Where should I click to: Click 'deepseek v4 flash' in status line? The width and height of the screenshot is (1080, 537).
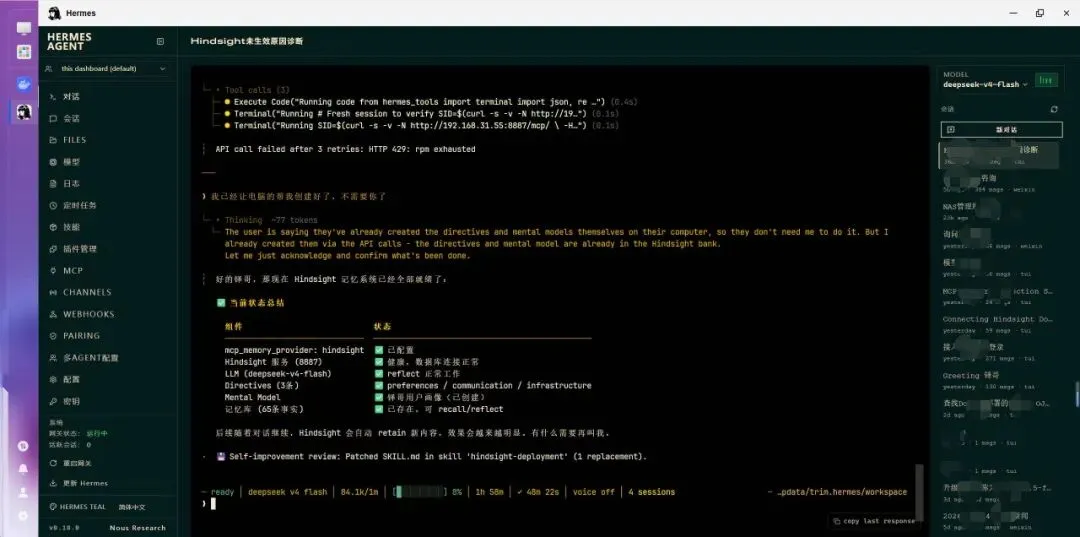pyautogui.click(x=287, y=492)
